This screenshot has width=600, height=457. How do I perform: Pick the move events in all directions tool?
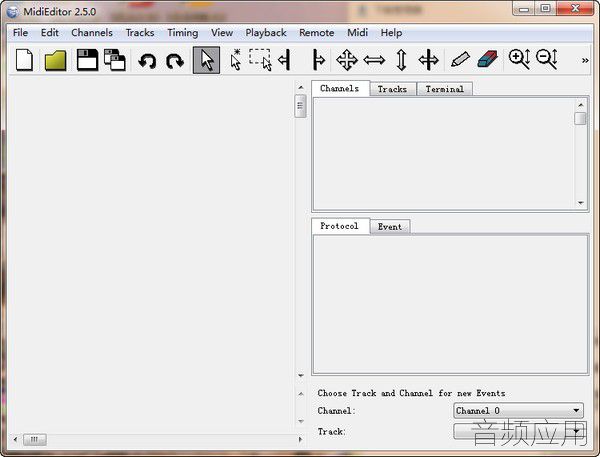347,60
